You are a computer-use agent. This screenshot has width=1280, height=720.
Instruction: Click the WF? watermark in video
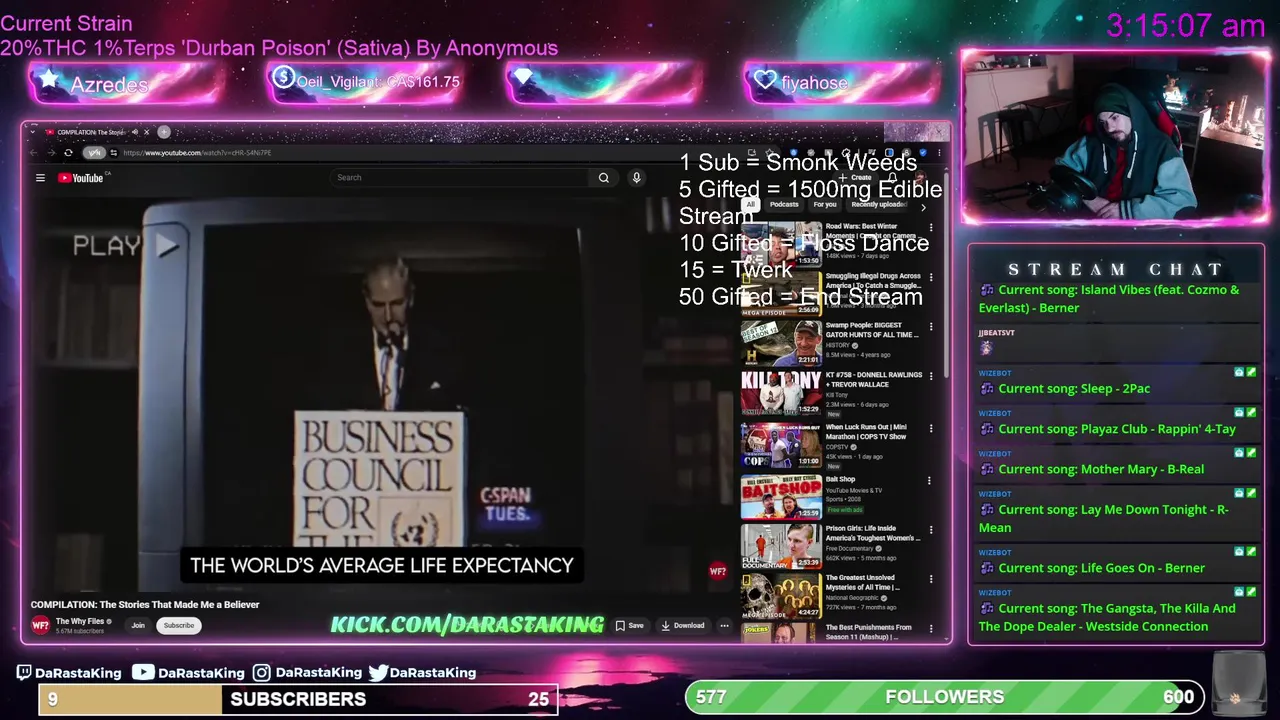pos(718,572)
